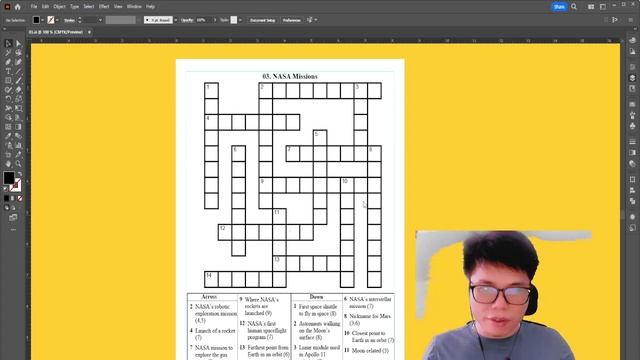Open the graphic Style dropdown arrow
Image resolution: width=640 pixels, height=360 pixels.
(240, 20)
